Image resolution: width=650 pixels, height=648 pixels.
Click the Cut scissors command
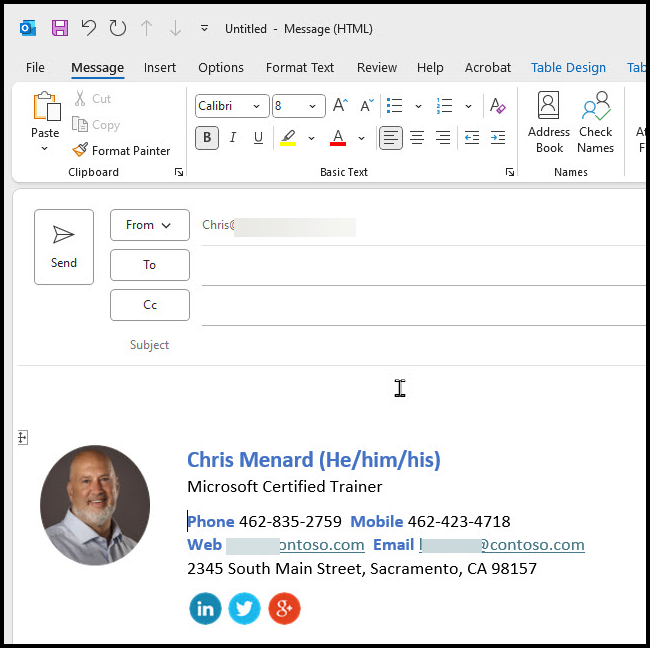click(92, 99)
